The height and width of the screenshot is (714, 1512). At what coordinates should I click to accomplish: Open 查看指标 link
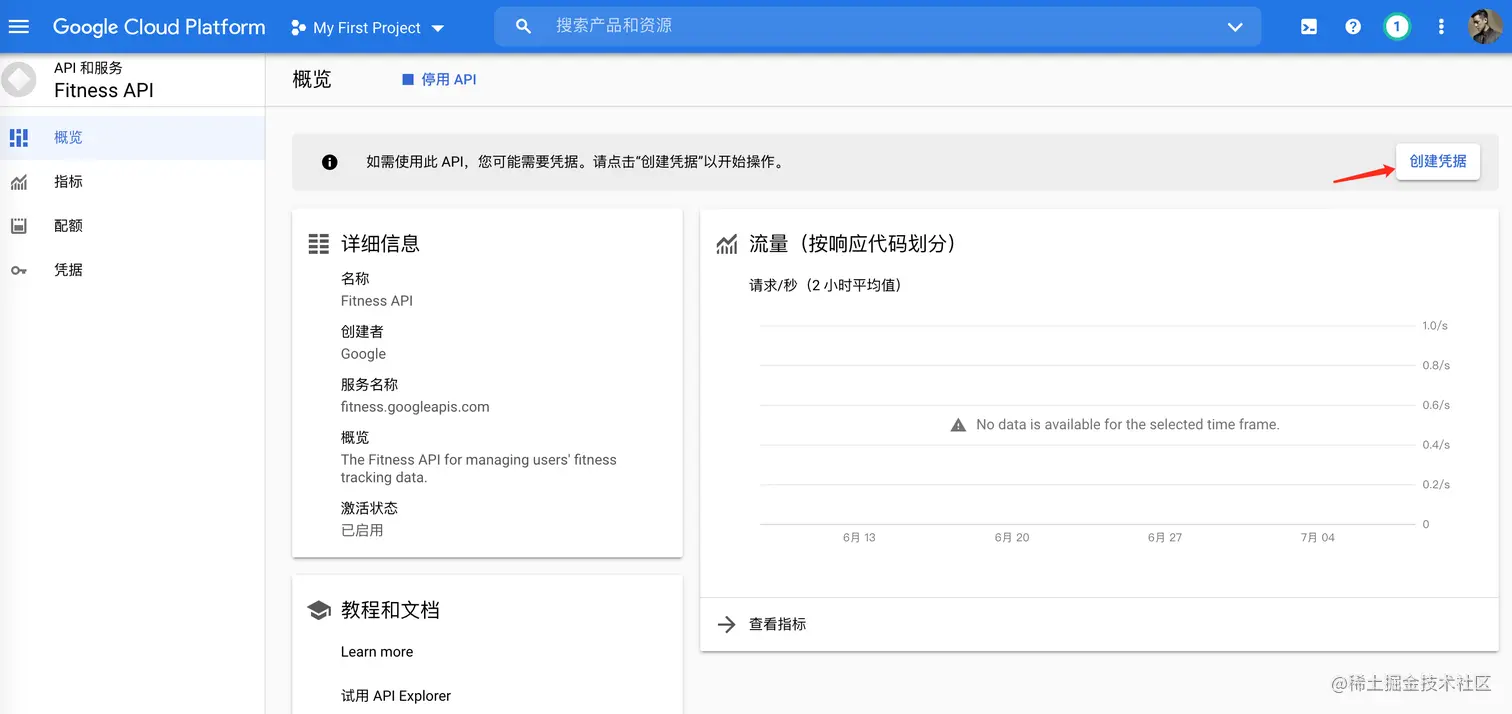(777, 624)
